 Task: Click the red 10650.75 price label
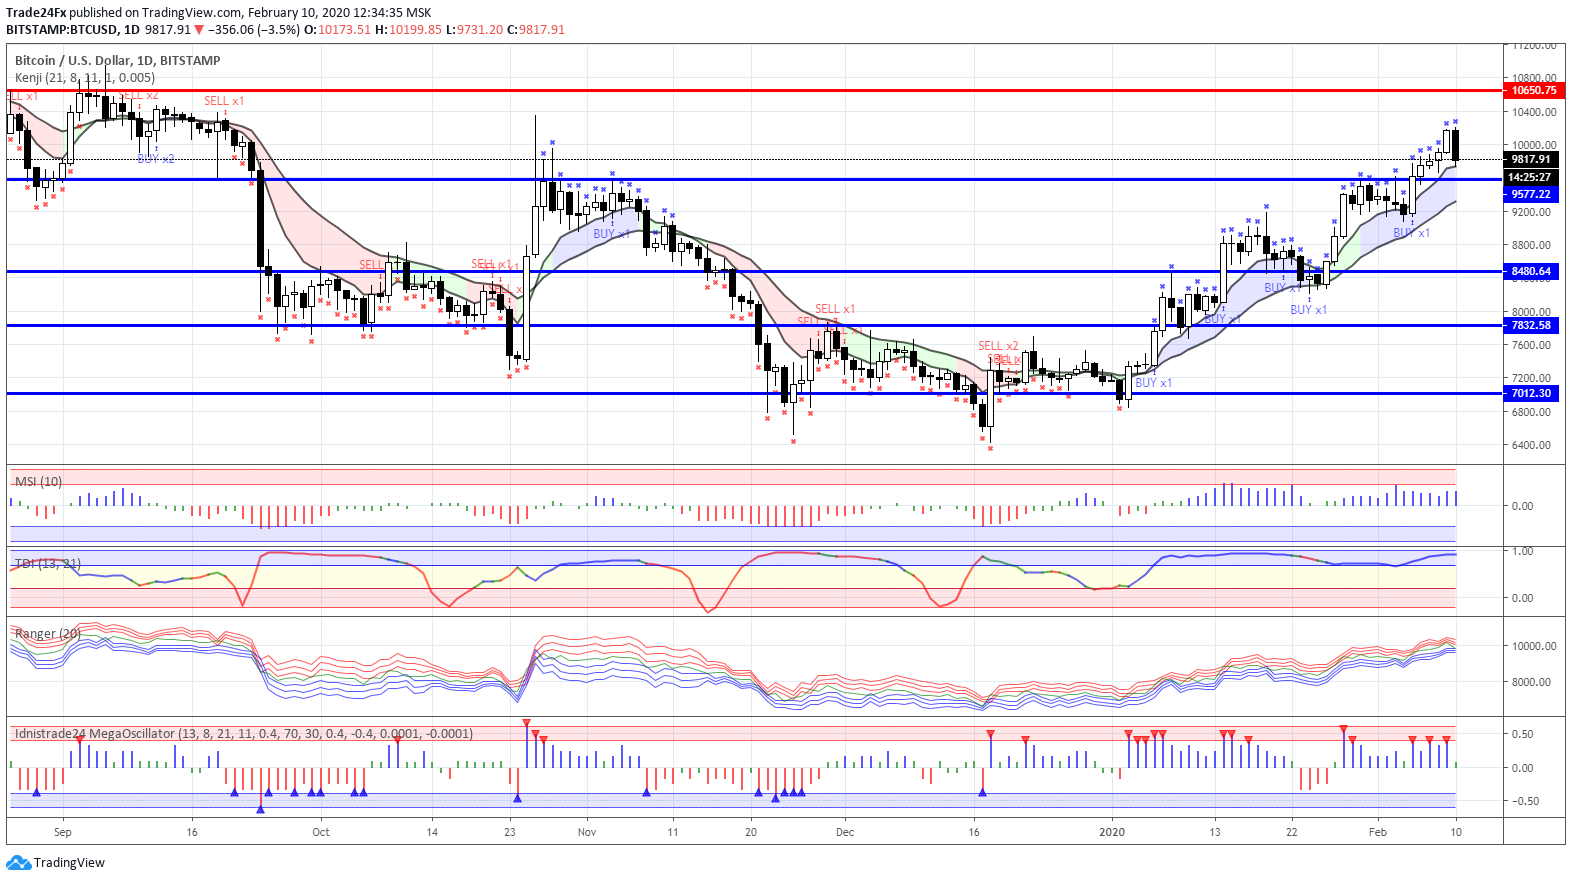click(x=1533, y=90)
